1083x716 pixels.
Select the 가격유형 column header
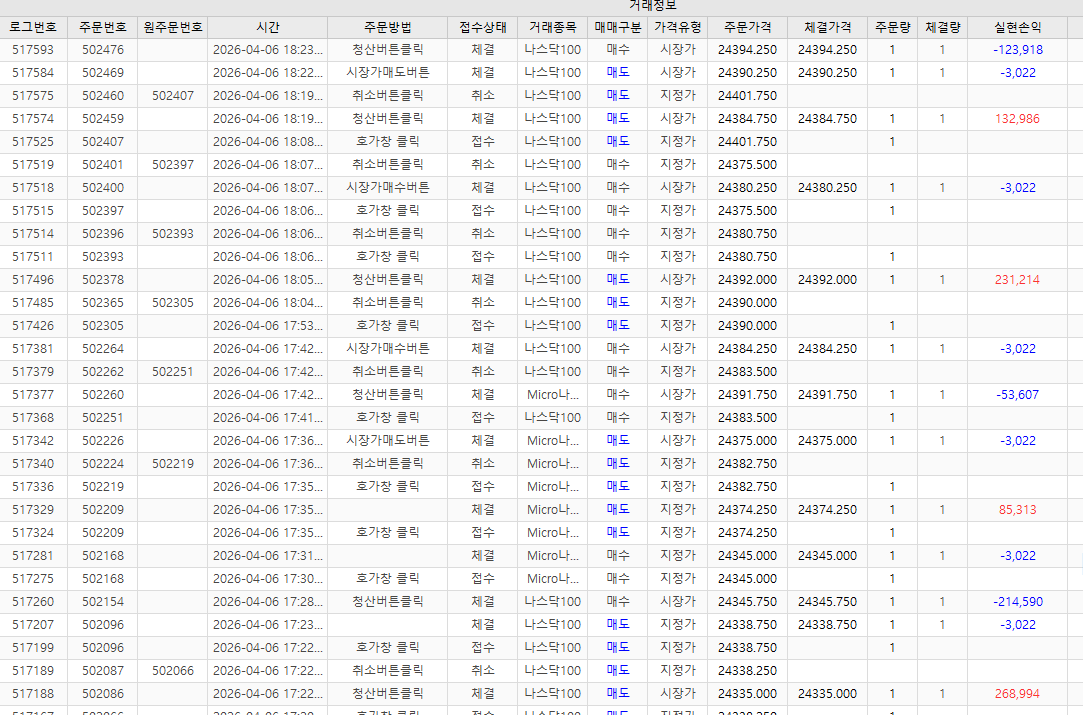click(x=678, y=28)
